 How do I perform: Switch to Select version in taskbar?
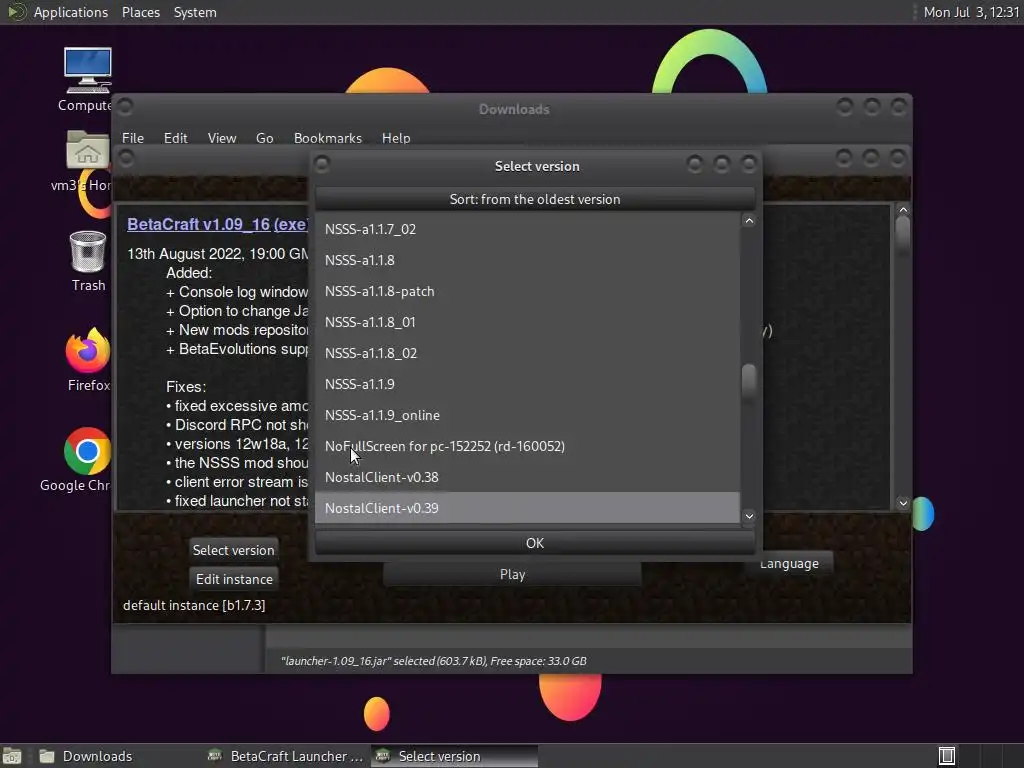pyautogui.click(x=455, y=756)
